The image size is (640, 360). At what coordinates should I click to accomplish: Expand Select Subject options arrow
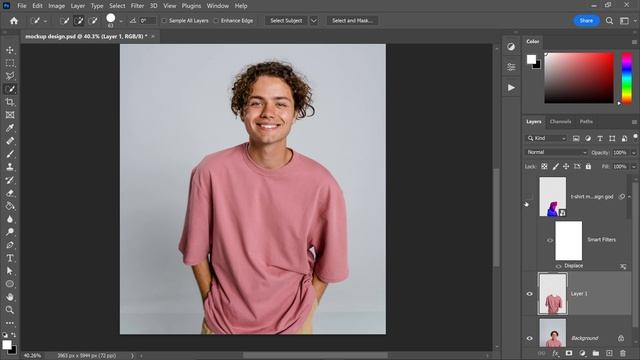click(x=313, y=21)
